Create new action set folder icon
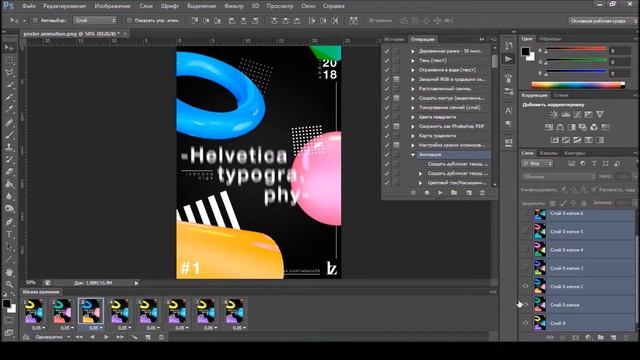640x360 pixels. (x=454, y=193)
